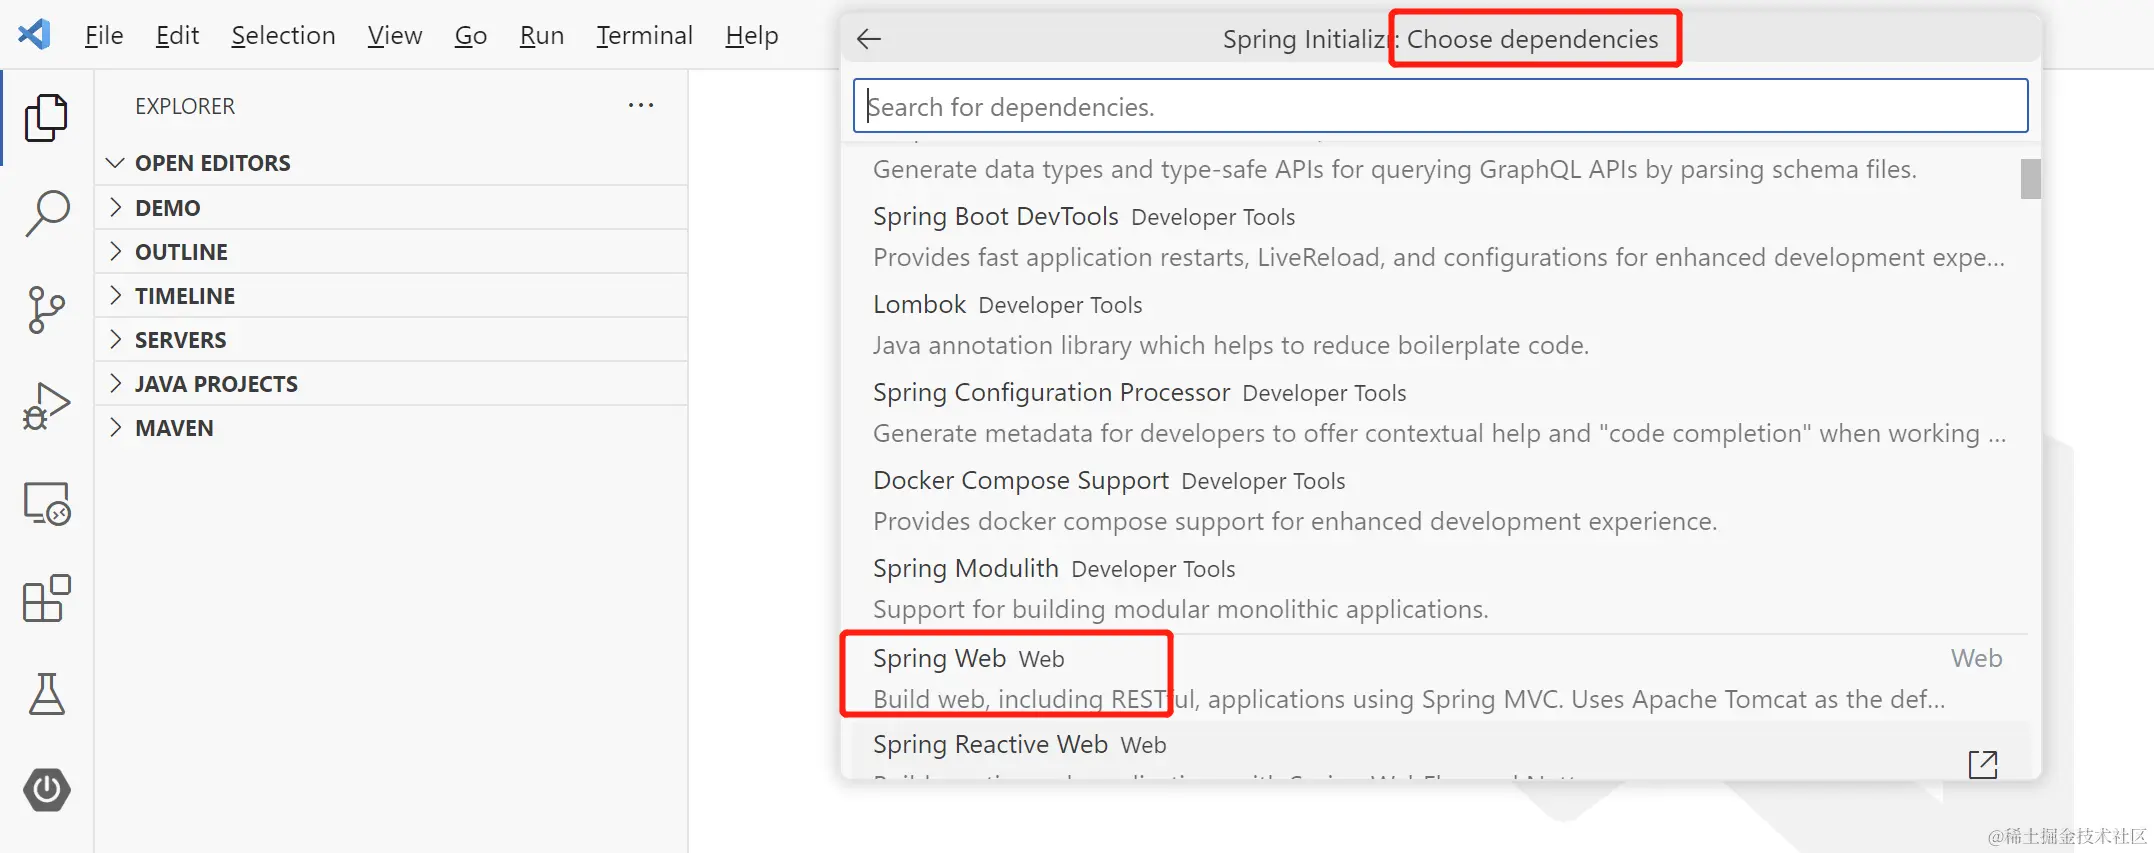Open the Remote Explorer view
Image resolution: width=2154 pixels, height=853 pixels.
pyautogui.click(x=46, y=502)
